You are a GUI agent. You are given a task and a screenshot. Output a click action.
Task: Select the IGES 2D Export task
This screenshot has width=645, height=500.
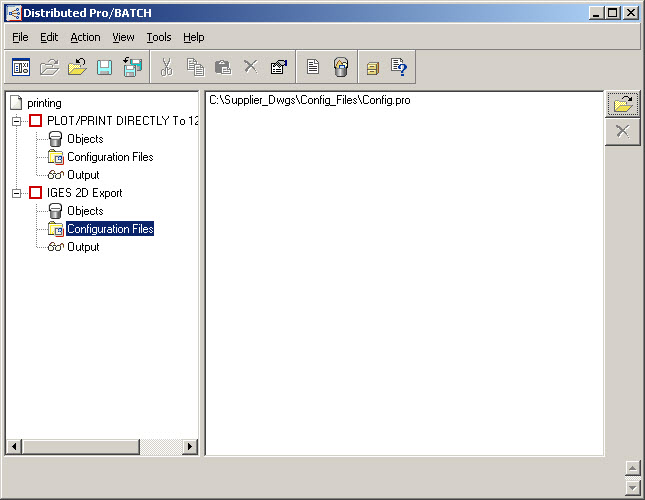click(x=84, y=193)
